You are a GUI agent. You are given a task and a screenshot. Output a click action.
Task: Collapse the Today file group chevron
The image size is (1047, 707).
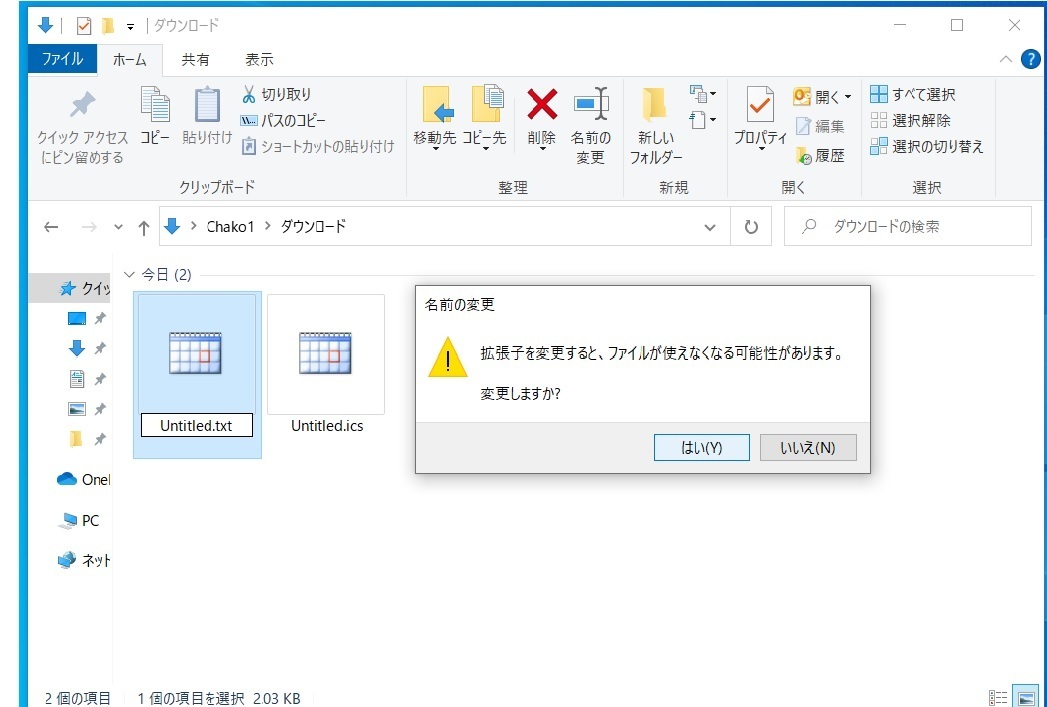[128, 274]
